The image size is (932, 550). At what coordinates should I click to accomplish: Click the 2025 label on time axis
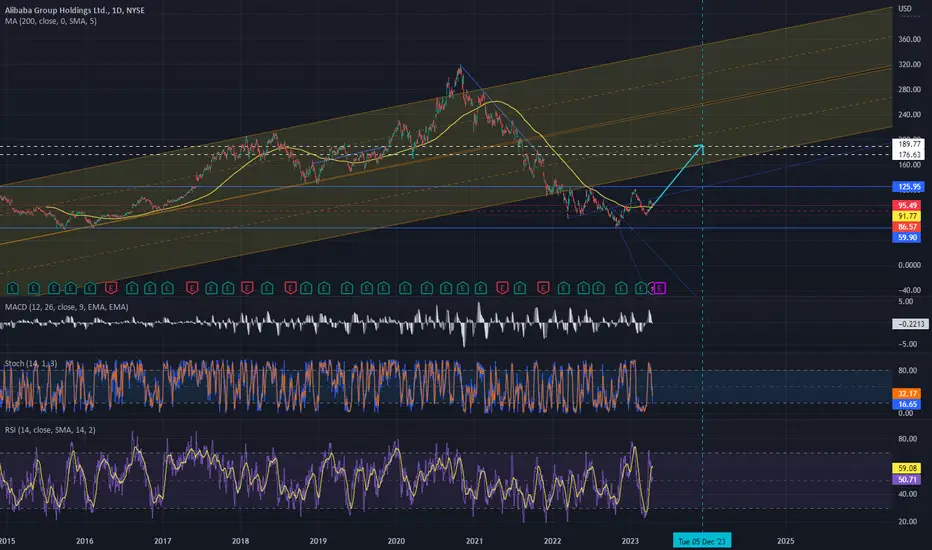[x=785, y=541]
